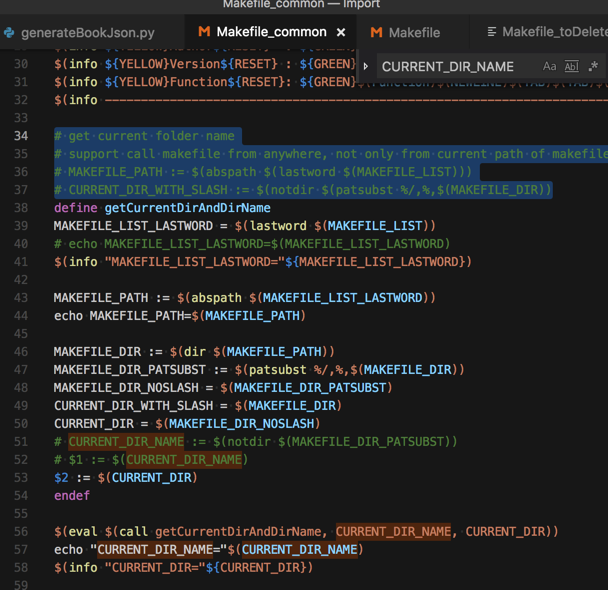
Task: Click the M icon on Makefile_common tab
Action: pos(204,31)
